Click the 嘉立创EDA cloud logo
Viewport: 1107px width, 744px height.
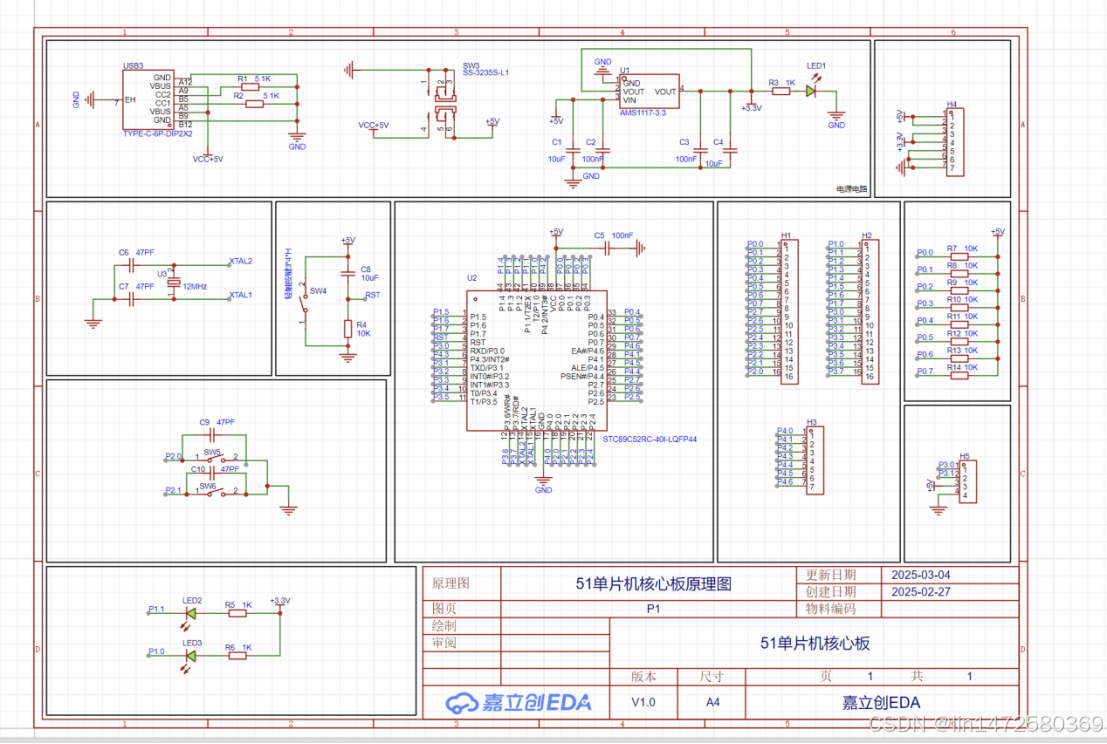click(x=517, y=702)
